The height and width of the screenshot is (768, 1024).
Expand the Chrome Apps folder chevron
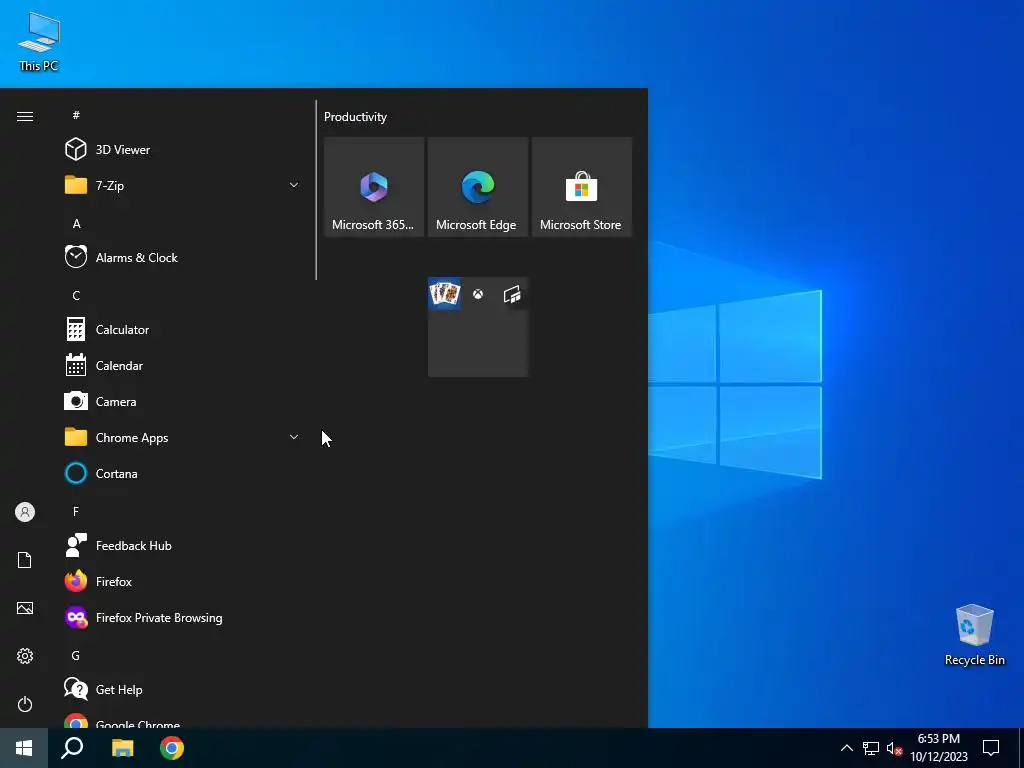pos(294,438)
